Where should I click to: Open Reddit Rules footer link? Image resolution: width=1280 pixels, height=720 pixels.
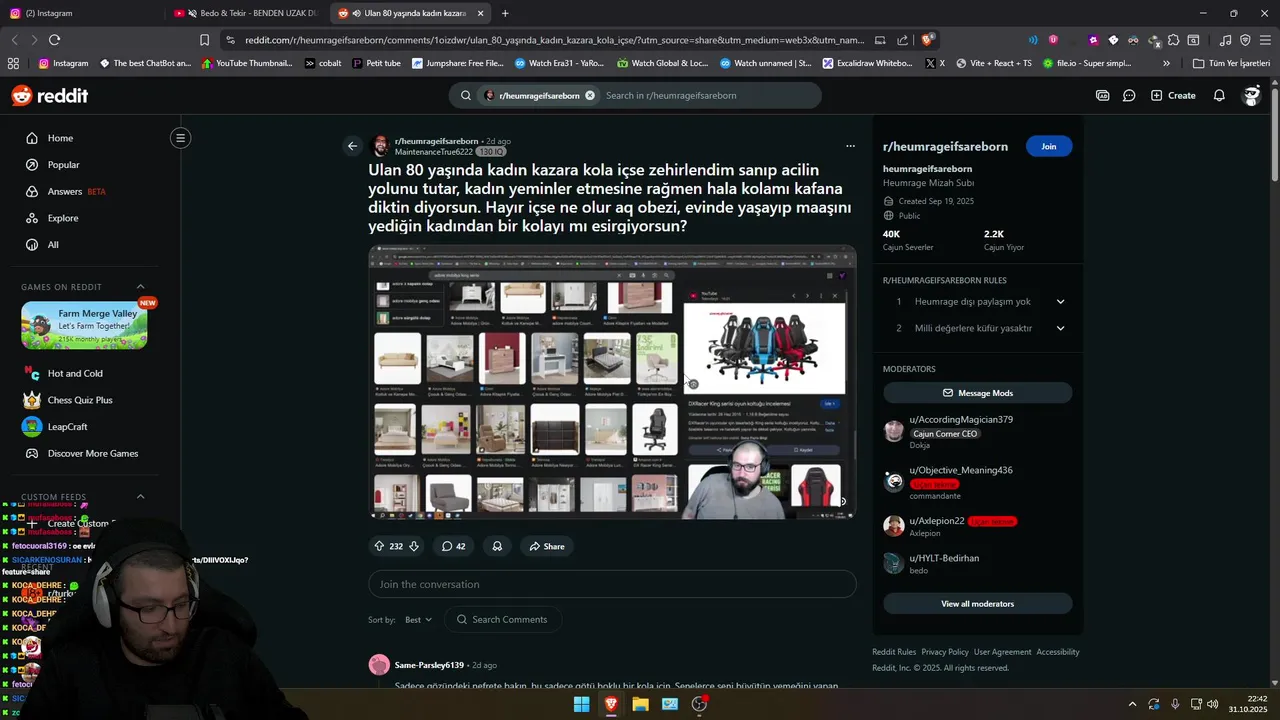tap(894, 652)
